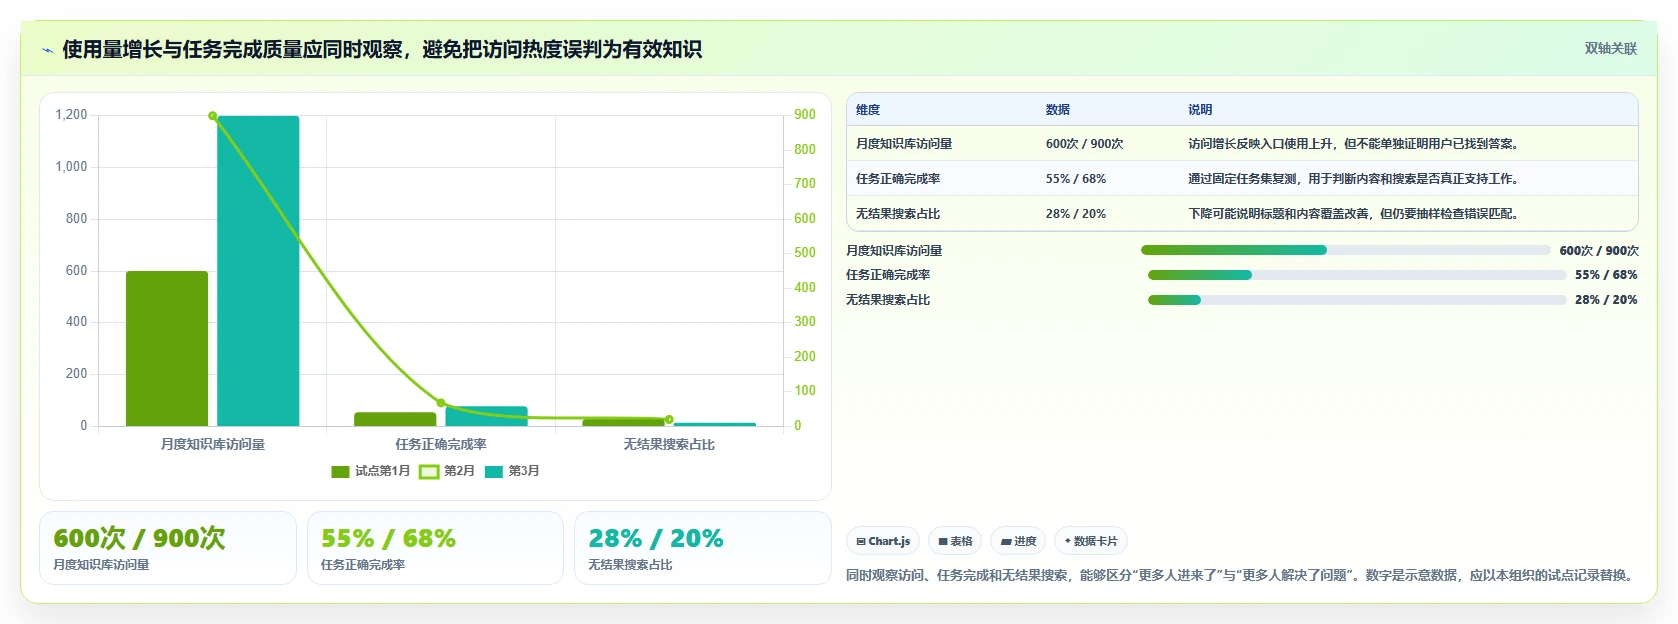Viewport: 1678px width, 624px height.
Task: Click the line point above 月度知识库访问量
Action: [x=213, y=116]
